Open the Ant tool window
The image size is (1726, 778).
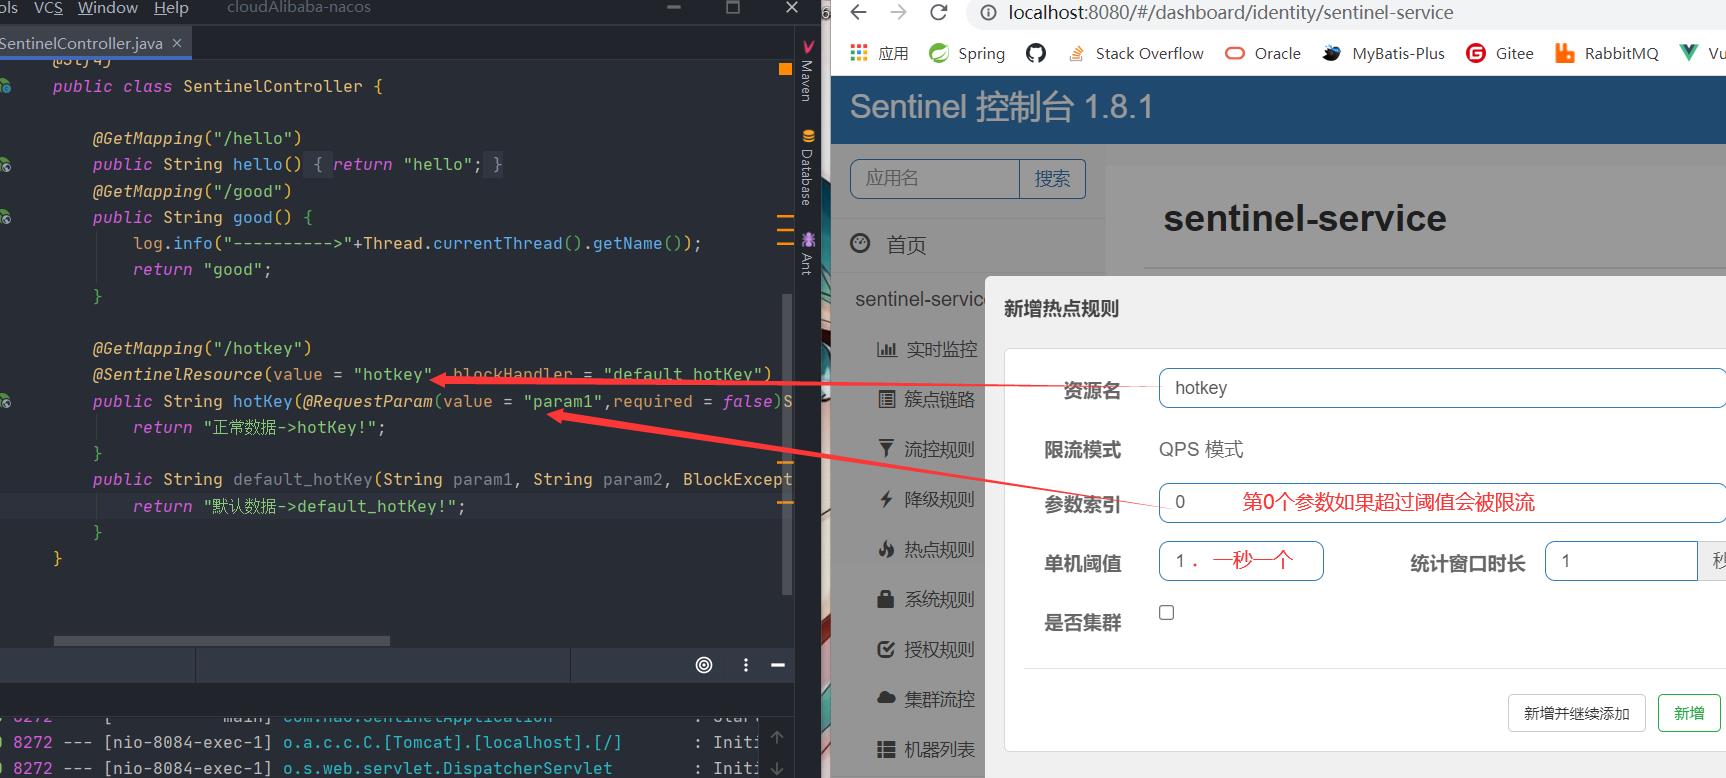(x=807, y=254)
